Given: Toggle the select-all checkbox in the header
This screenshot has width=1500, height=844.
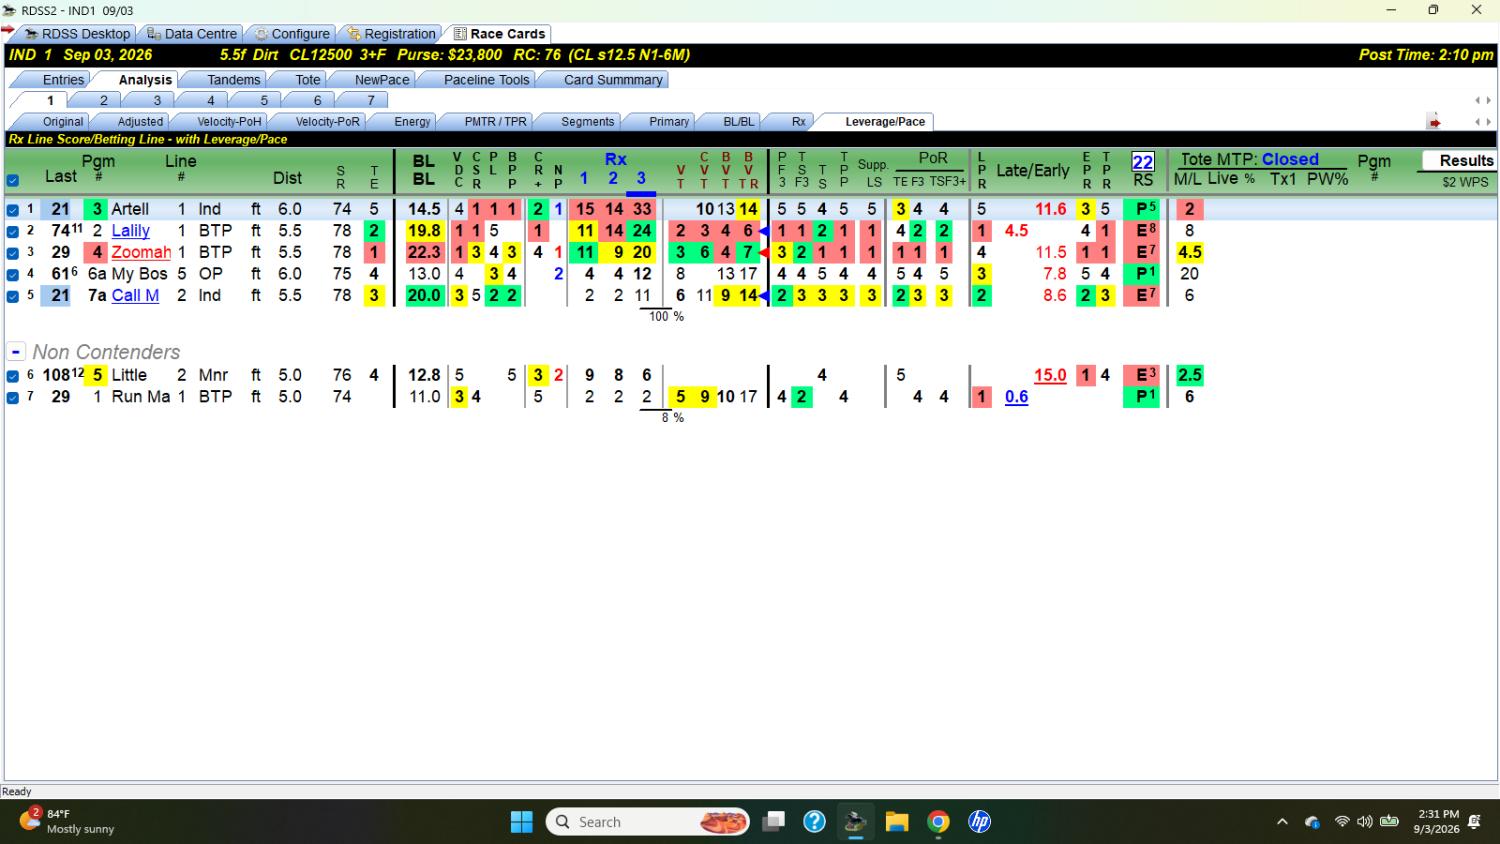Looking at the screenshot, I should [x=13, y=181].
